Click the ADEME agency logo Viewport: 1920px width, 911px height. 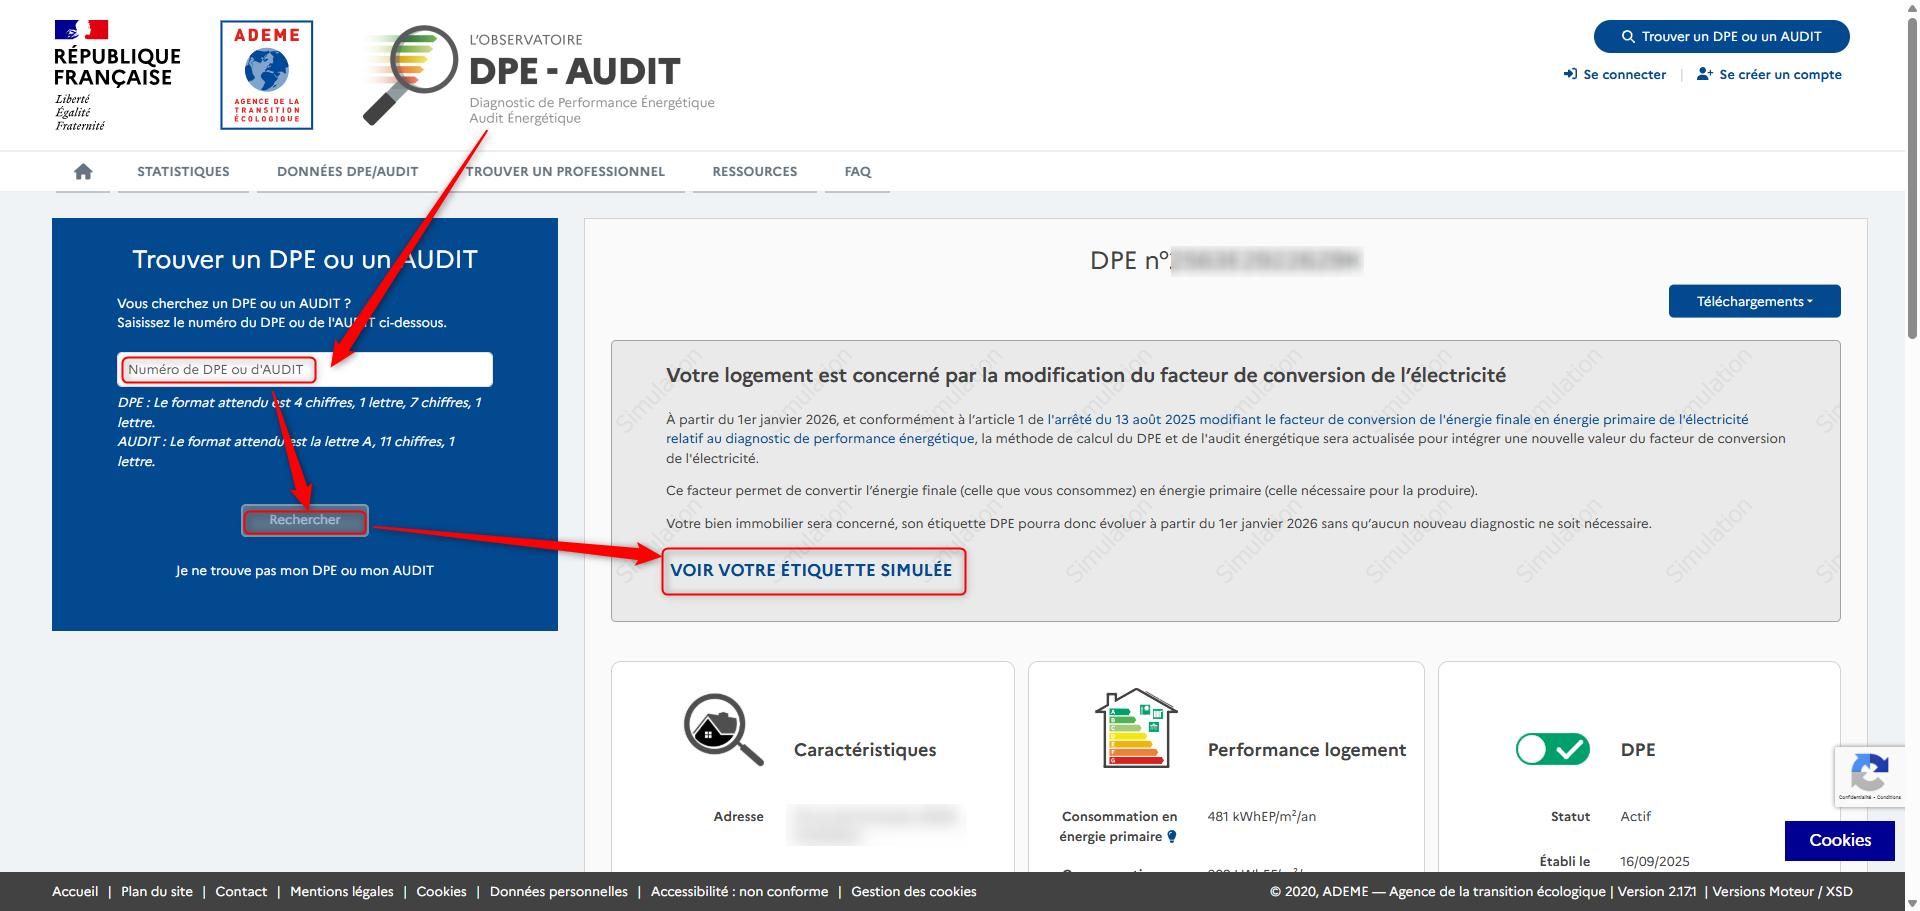[267, 75]
